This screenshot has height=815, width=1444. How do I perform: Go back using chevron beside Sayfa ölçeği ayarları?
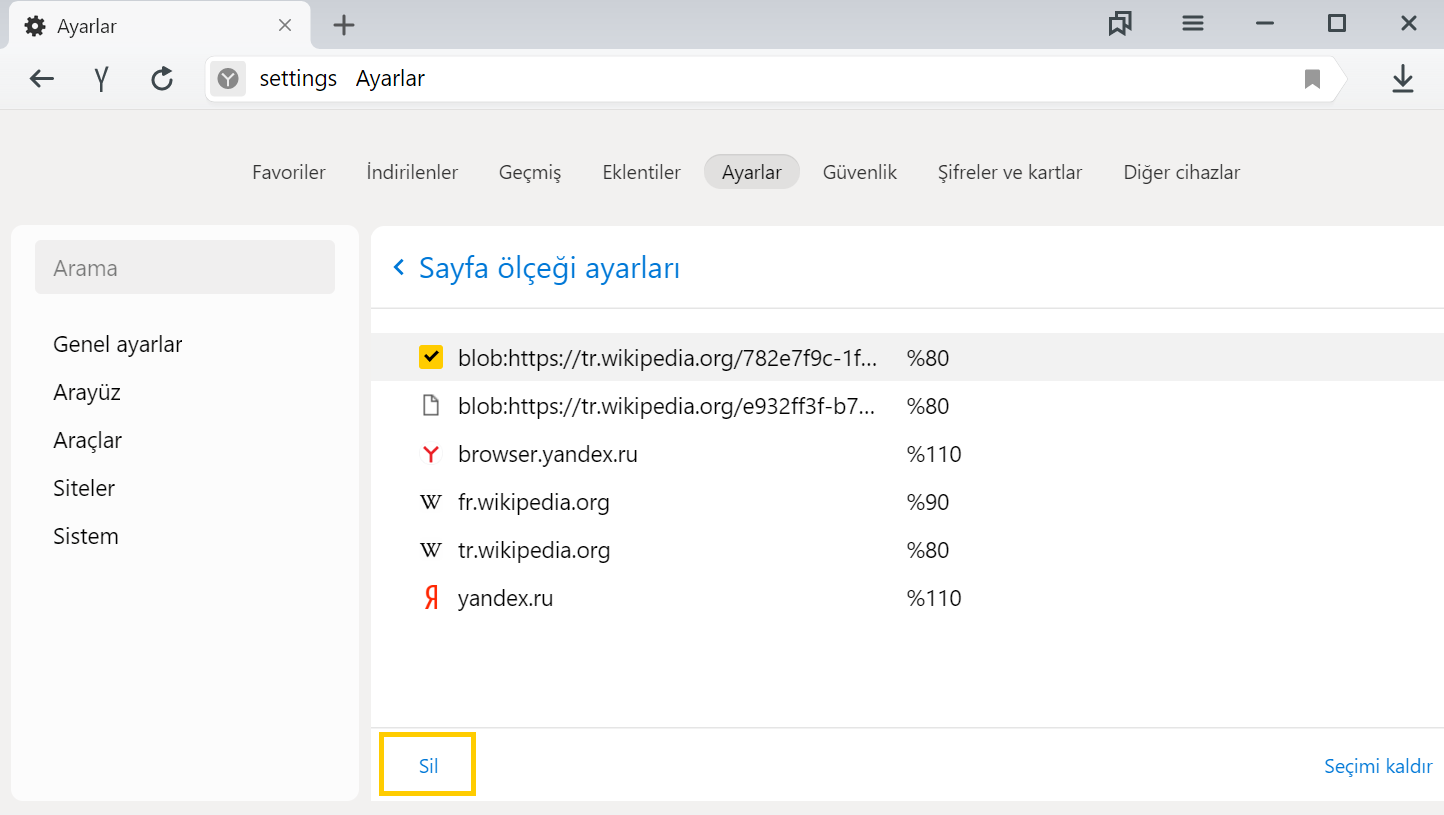click(x=399, y=267)
